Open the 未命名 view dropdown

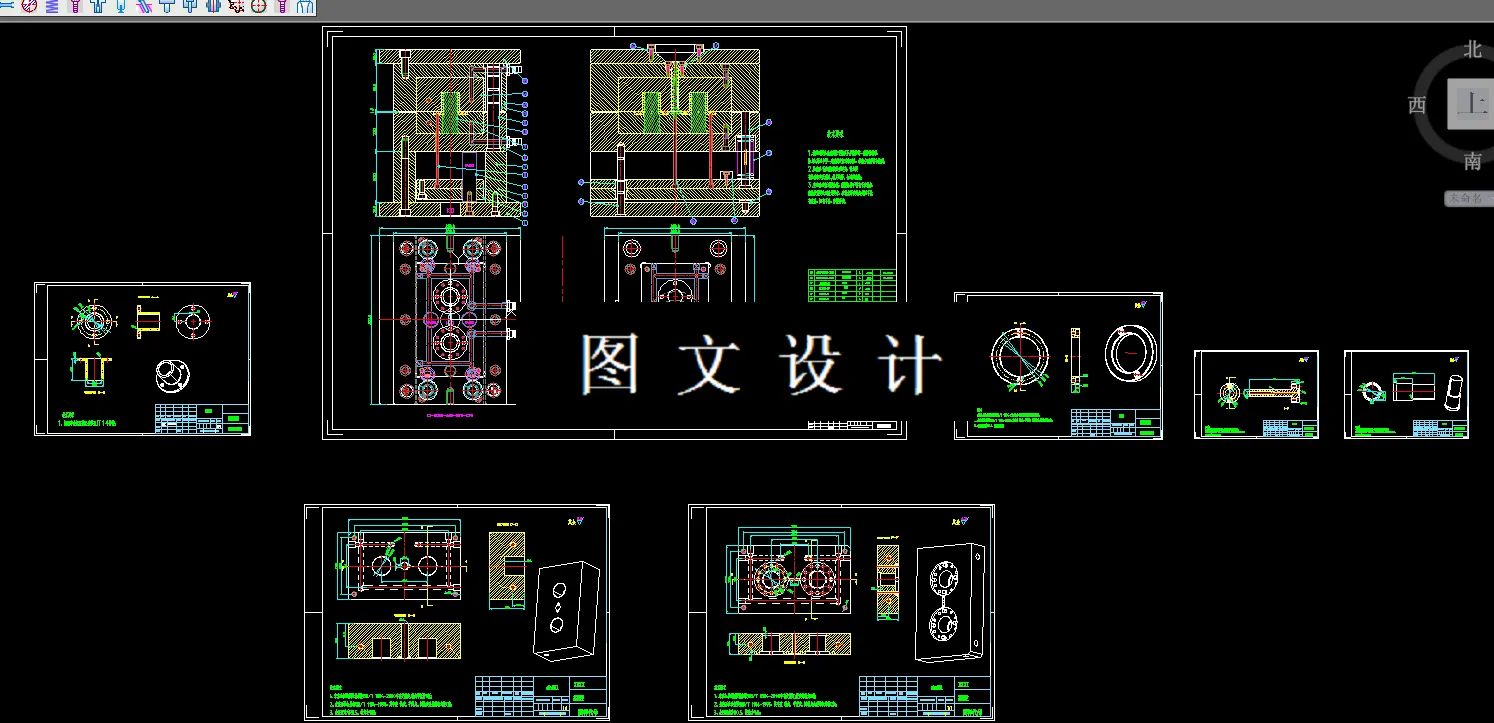click(1464, 197)
